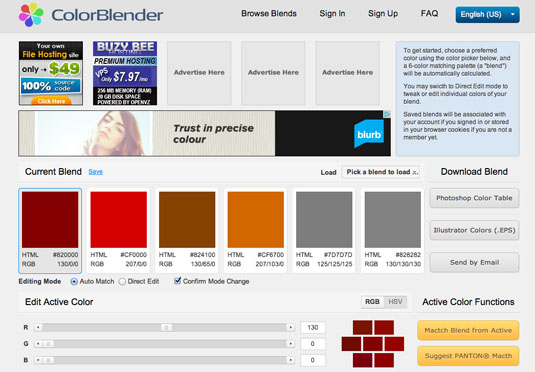
Task: Click the ColorBlender flower logo
Action: [31, 15]
